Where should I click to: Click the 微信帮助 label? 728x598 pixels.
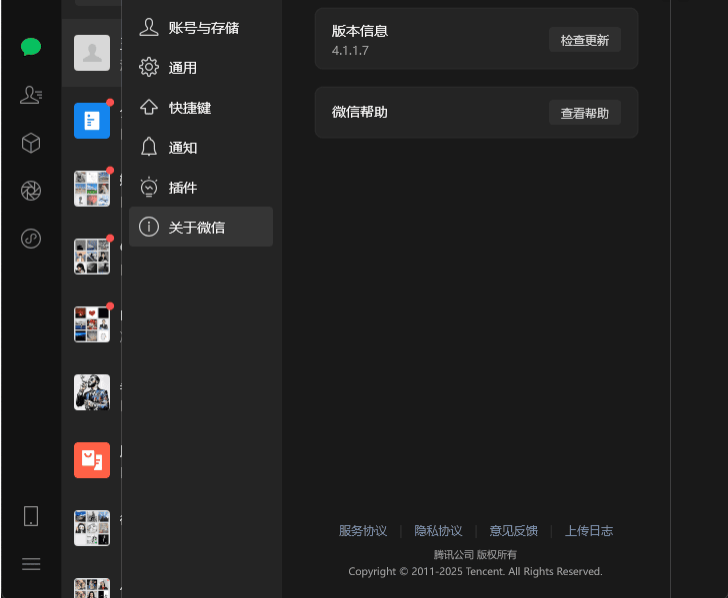coord(360,112)
